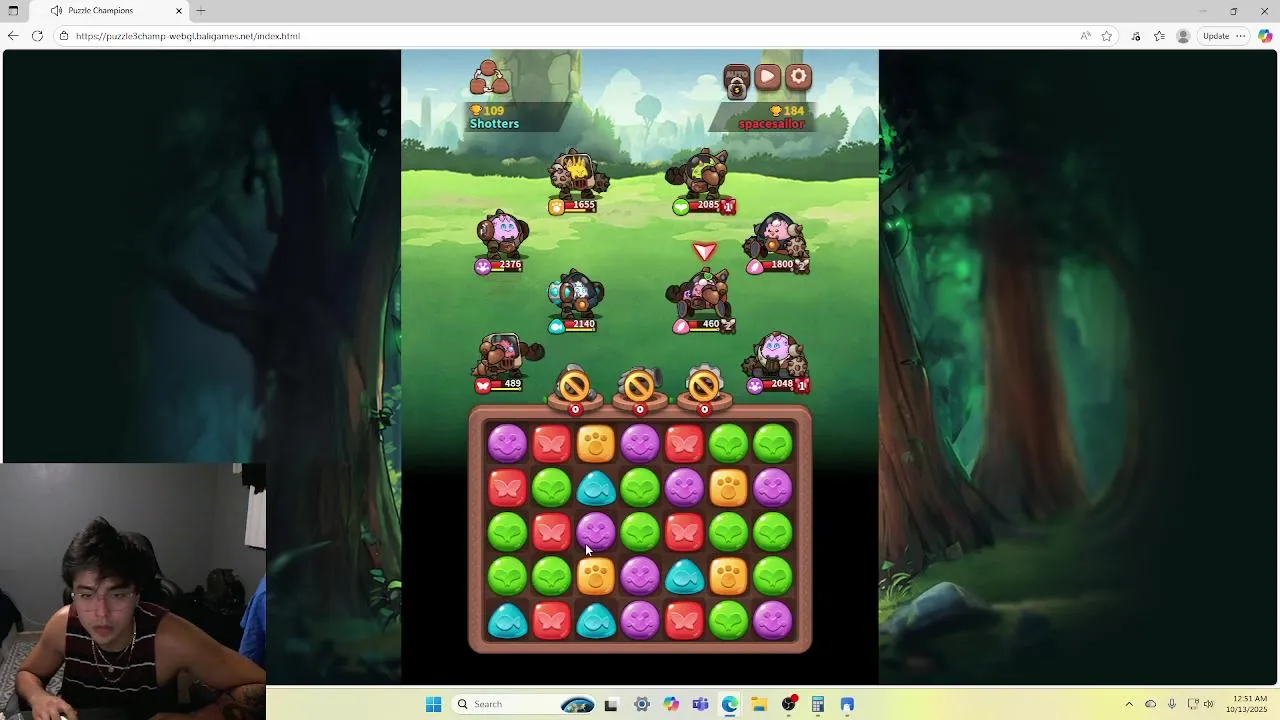Click the 109 trophy count

click(487, 110)
